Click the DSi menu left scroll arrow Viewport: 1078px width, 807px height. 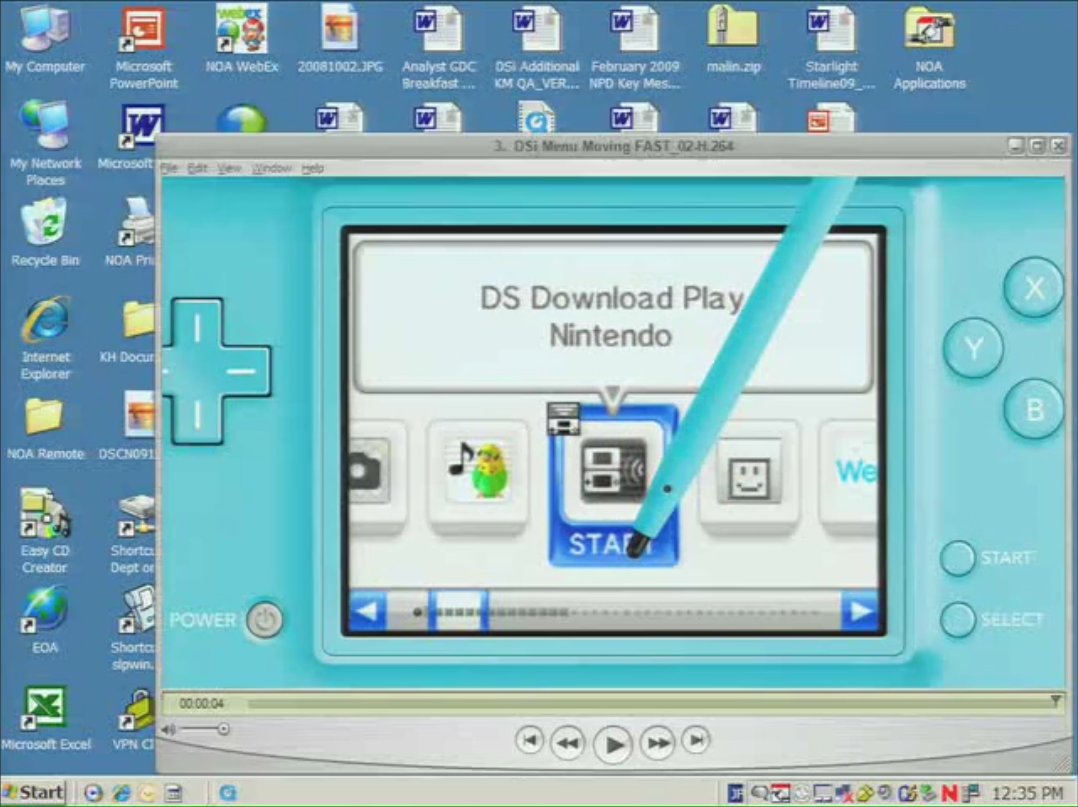[368, 611]
